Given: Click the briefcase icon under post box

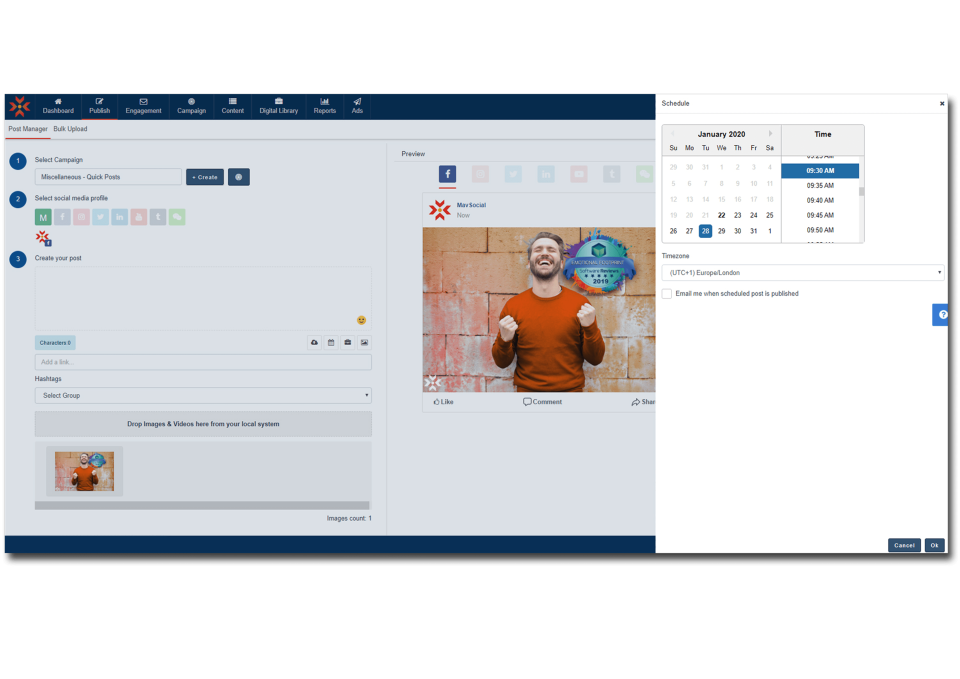Looking at the screenshot, I should click(347, 343).
